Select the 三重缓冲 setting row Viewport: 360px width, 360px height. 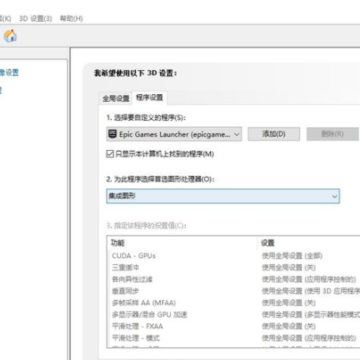pos(233,268)
